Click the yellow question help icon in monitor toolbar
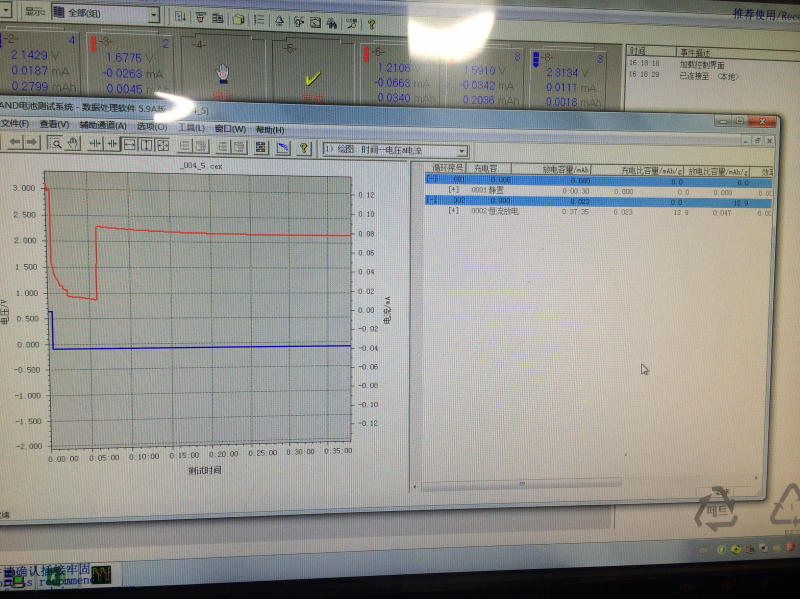This screenshot has width=800, height=599. pyautogui.click(x=371, y=23)
